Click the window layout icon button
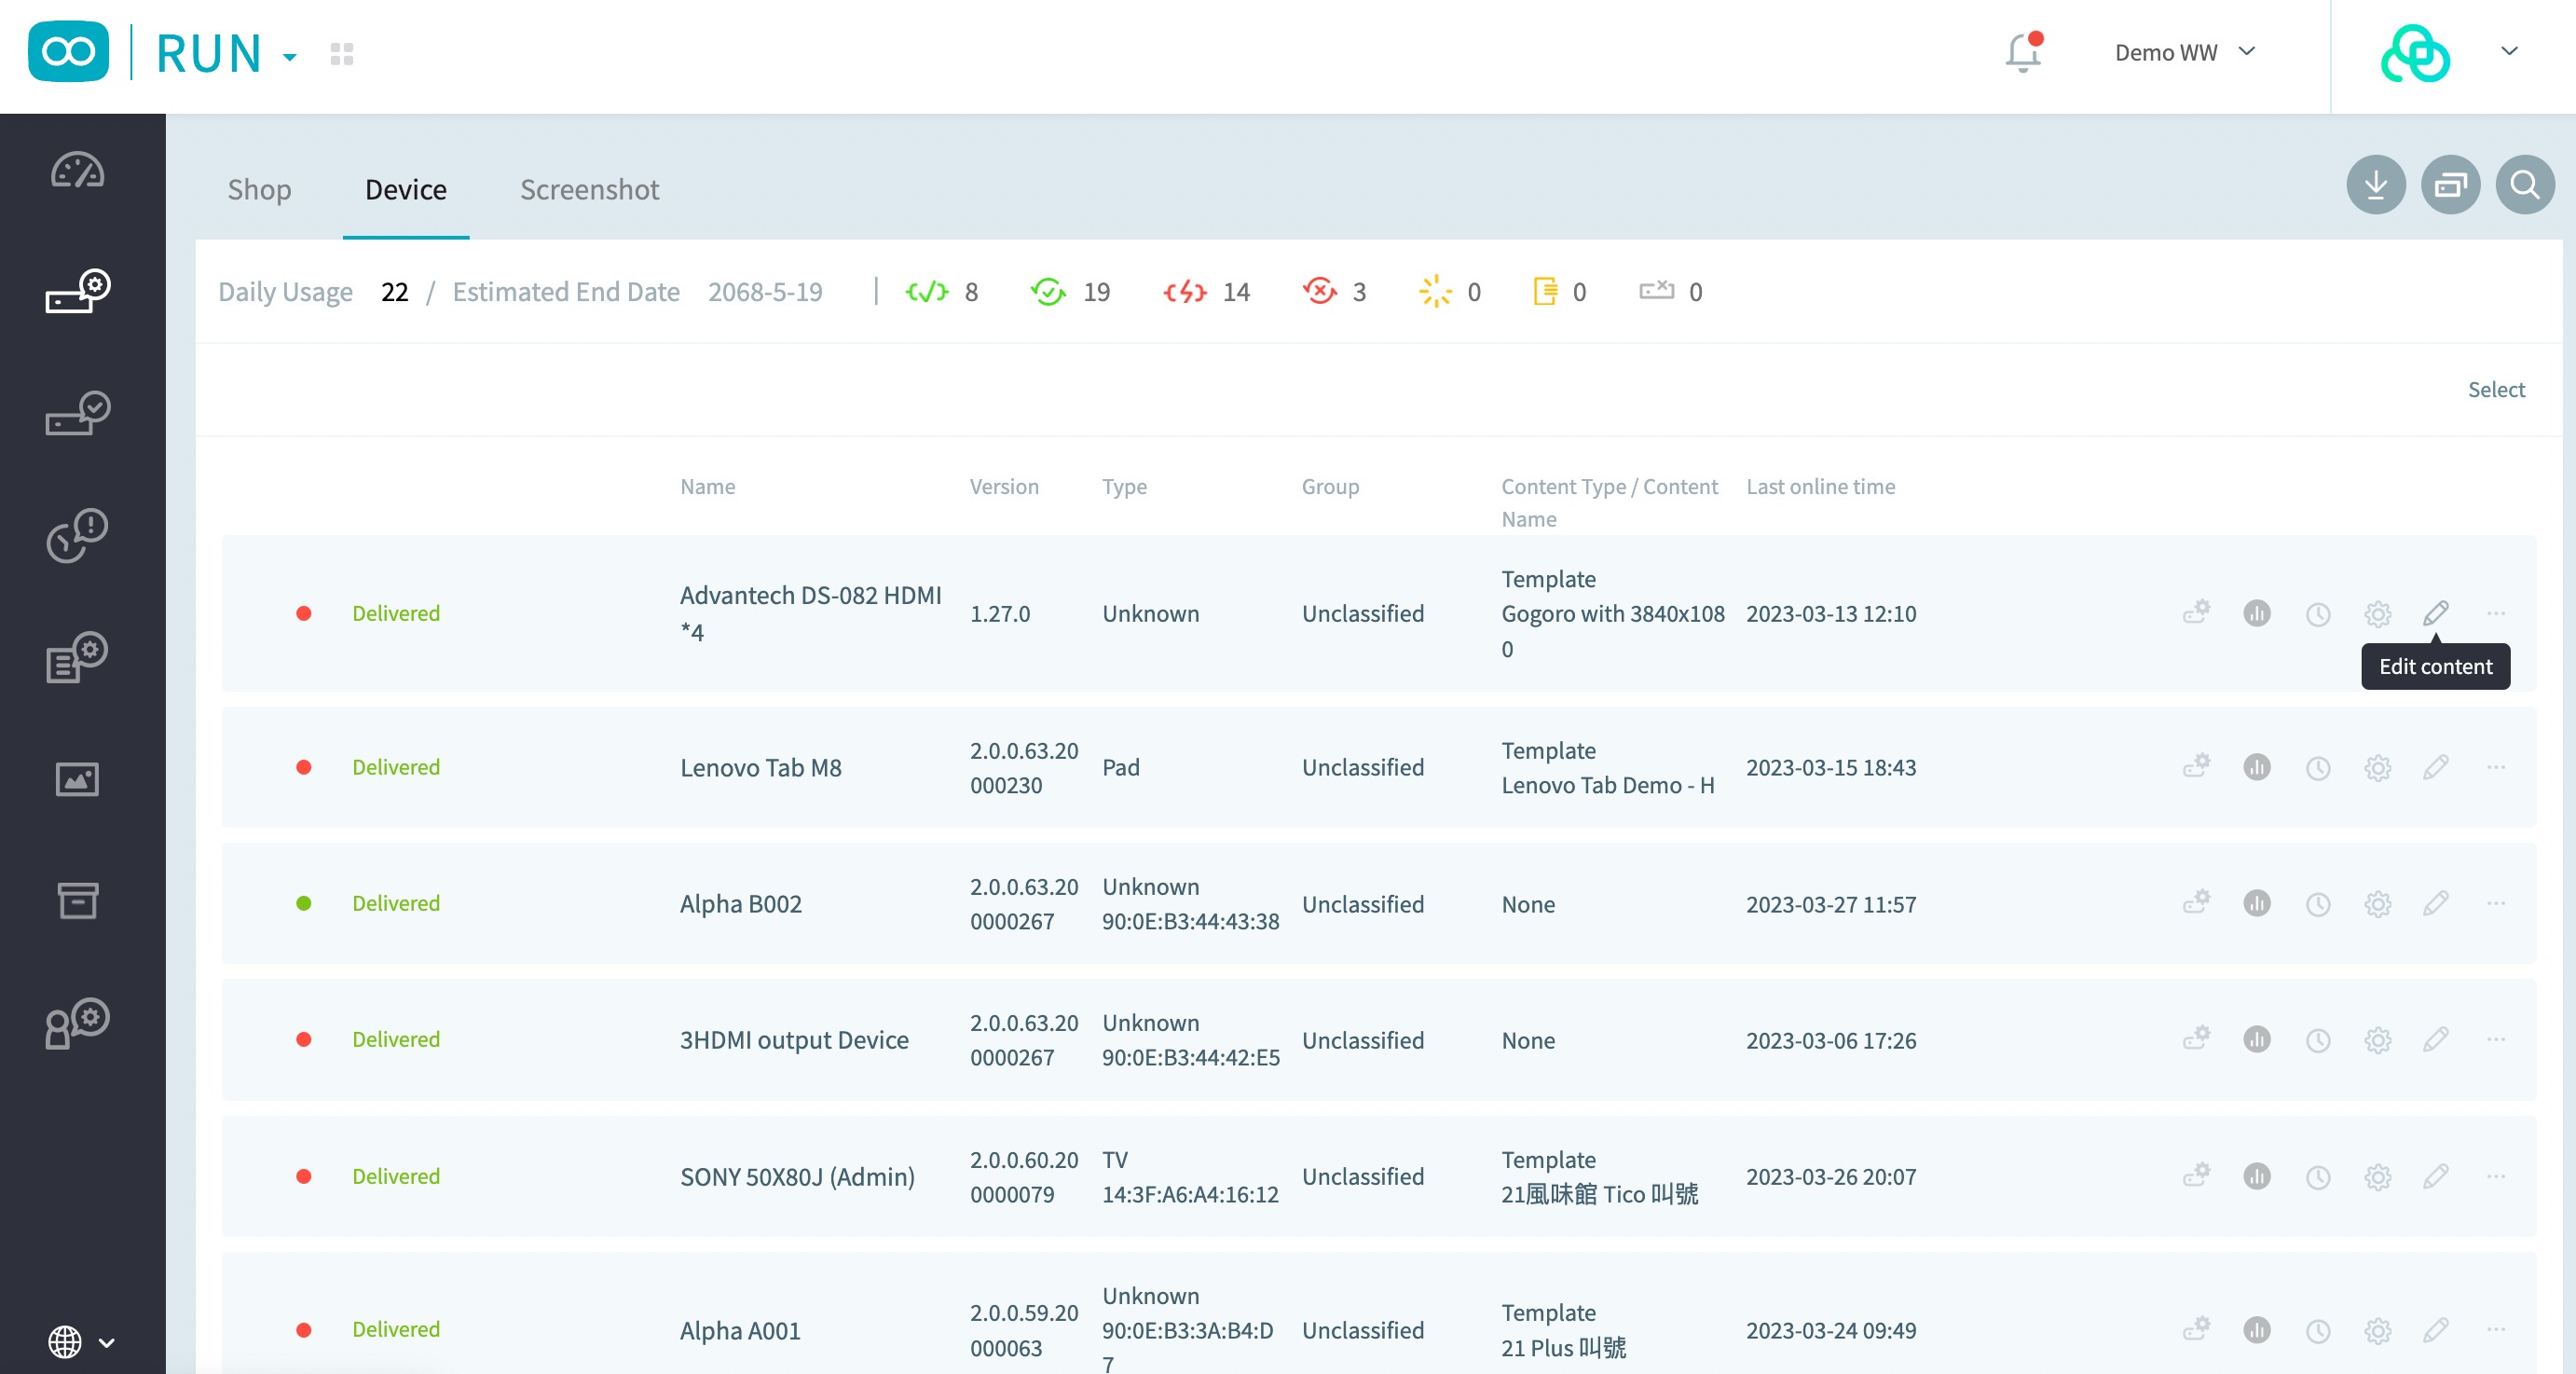 (2450, 185)
